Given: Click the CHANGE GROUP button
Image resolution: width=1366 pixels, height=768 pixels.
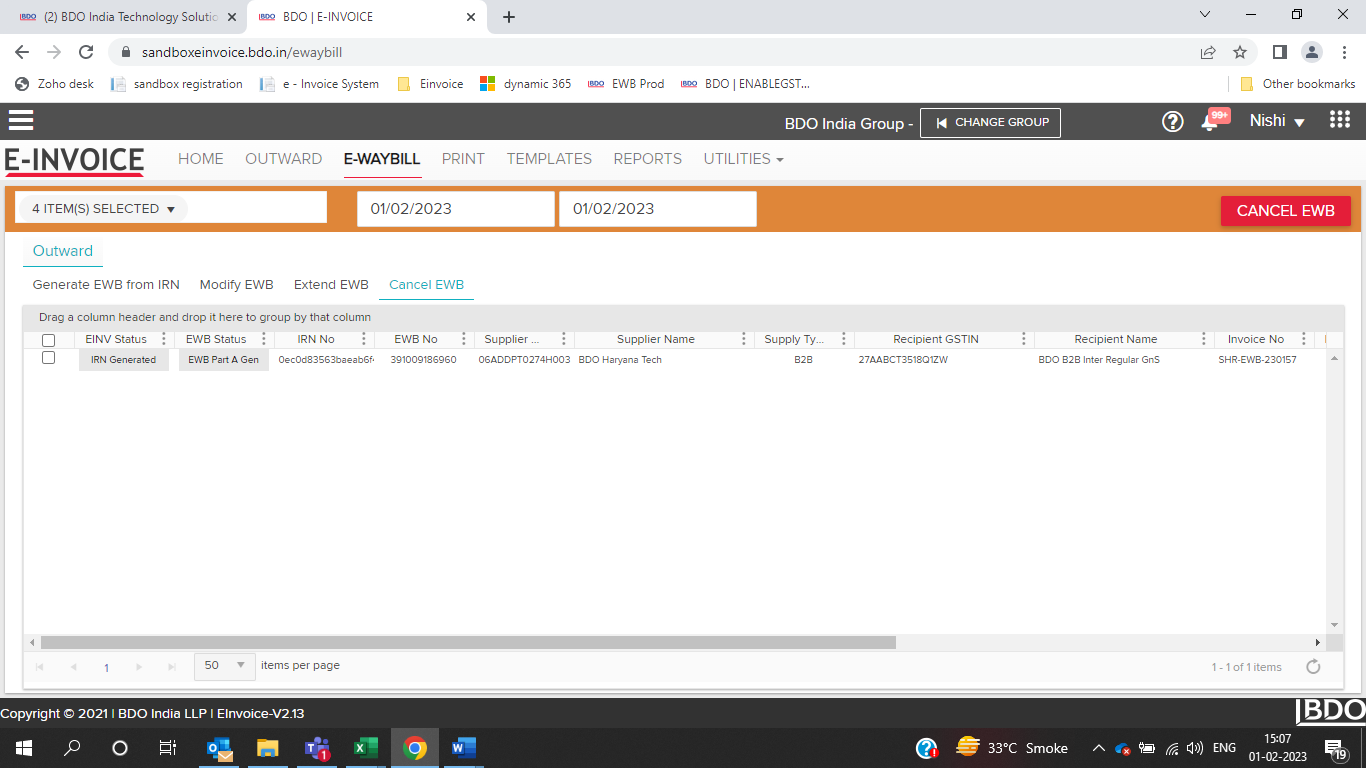Looking at the screenshot, I should tap(990, 123).
